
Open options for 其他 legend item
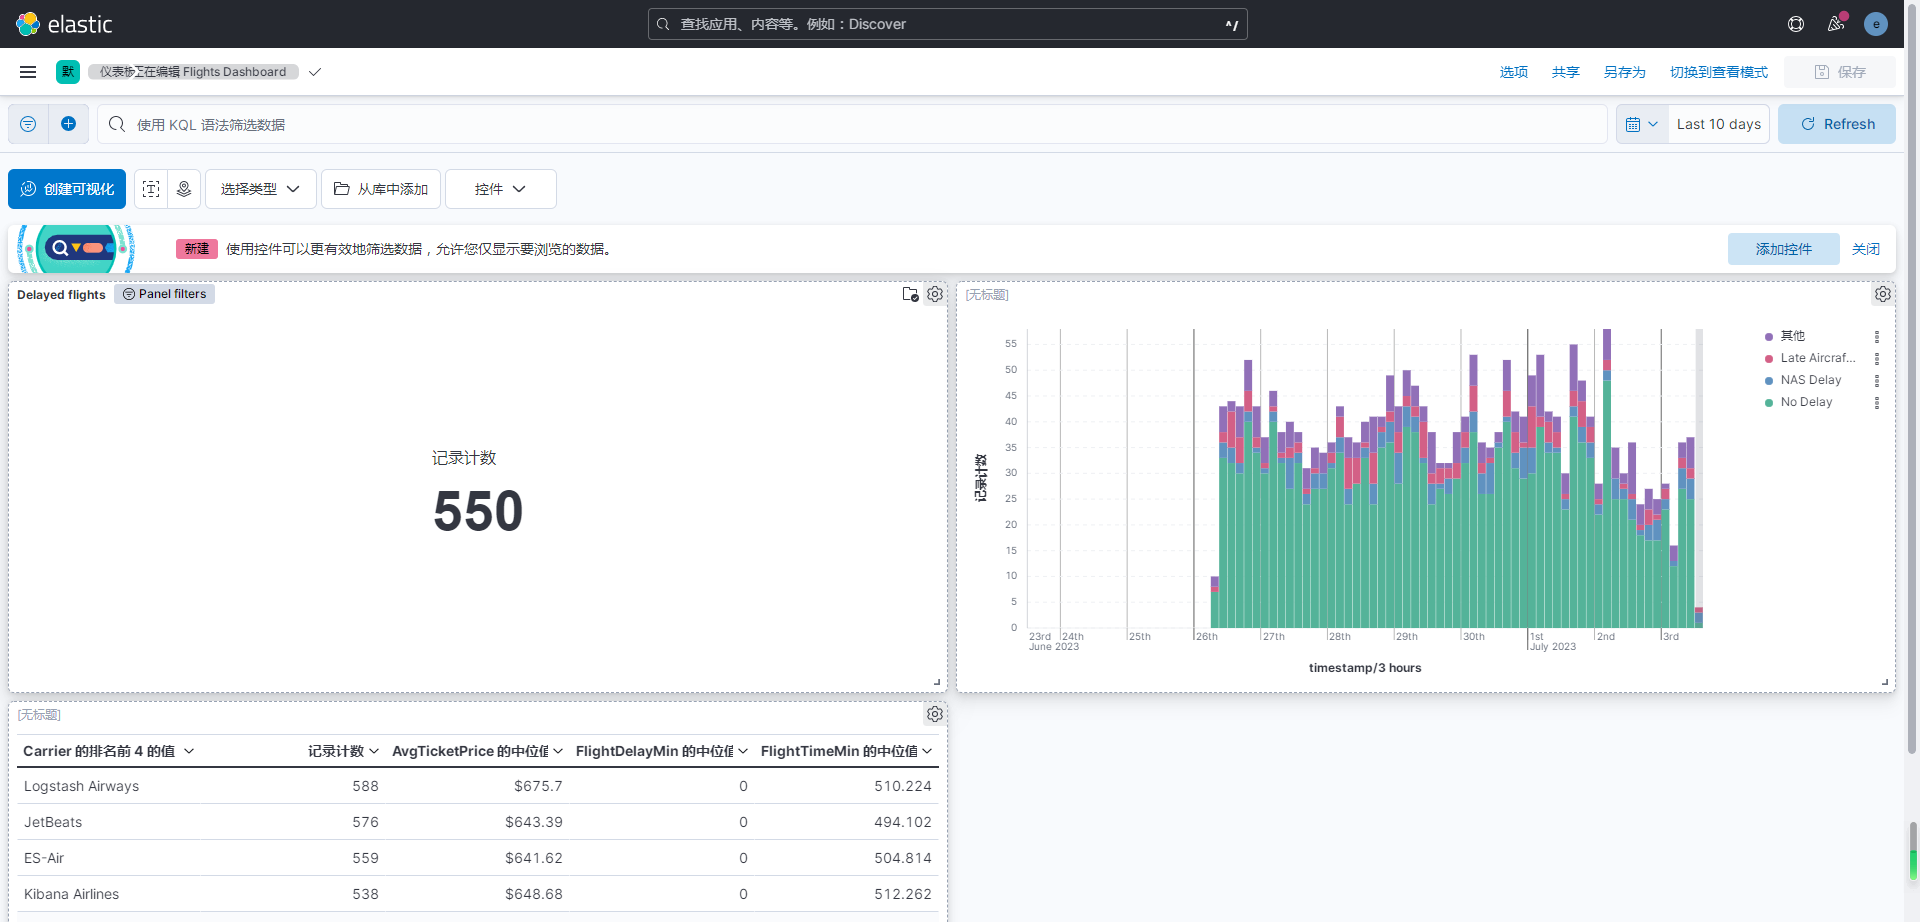[1877, 337]
